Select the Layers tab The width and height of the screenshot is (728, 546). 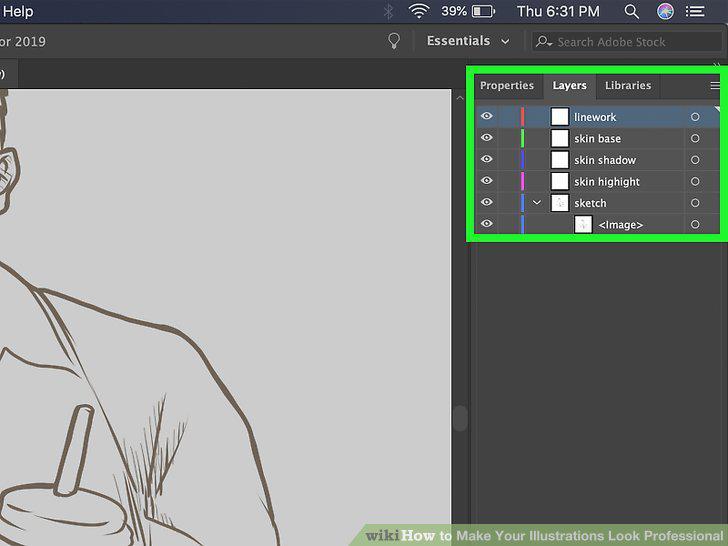coord(569,86)
